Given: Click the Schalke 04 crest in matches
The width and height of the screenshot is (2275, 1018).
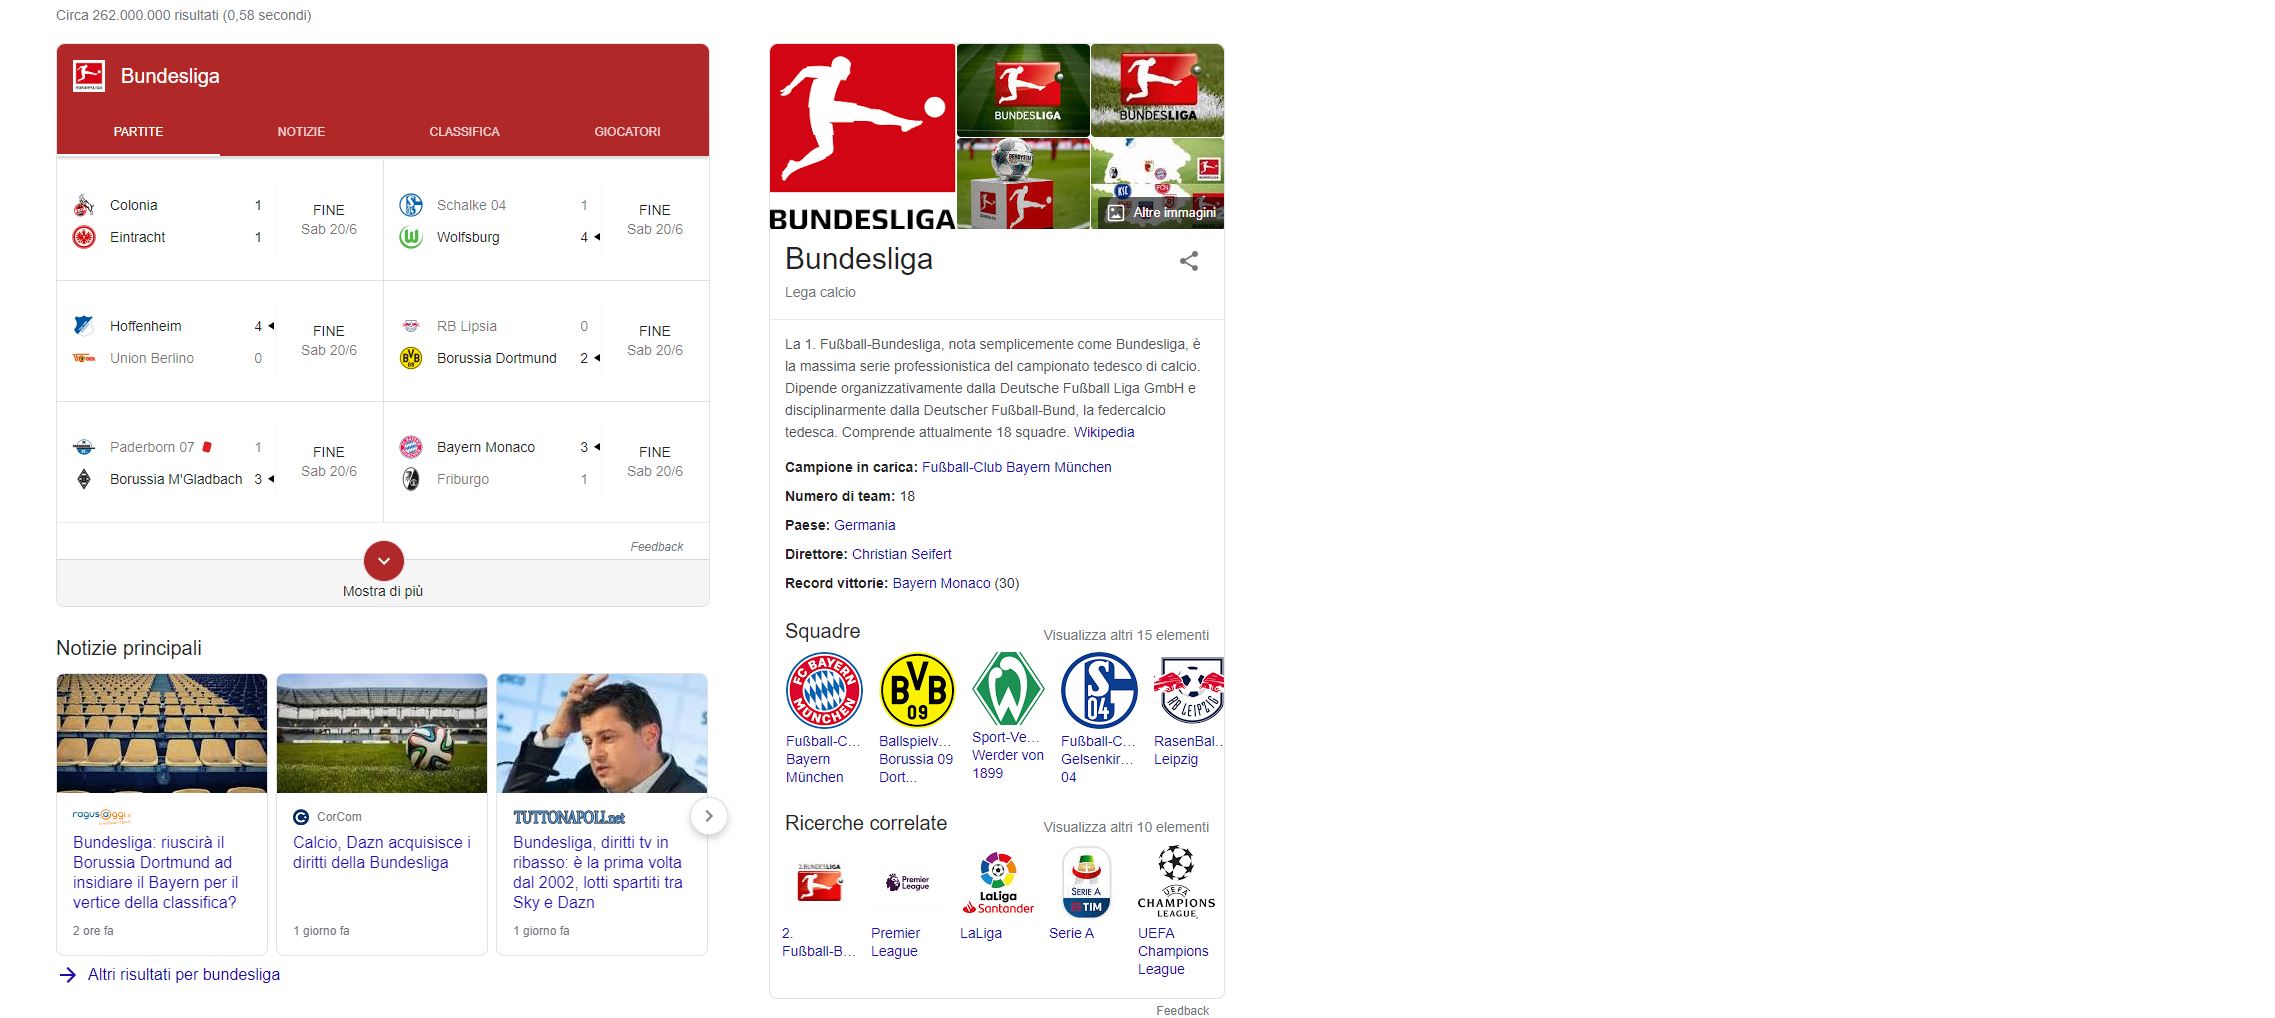Looking at the screenshot, I should point(411,205).
